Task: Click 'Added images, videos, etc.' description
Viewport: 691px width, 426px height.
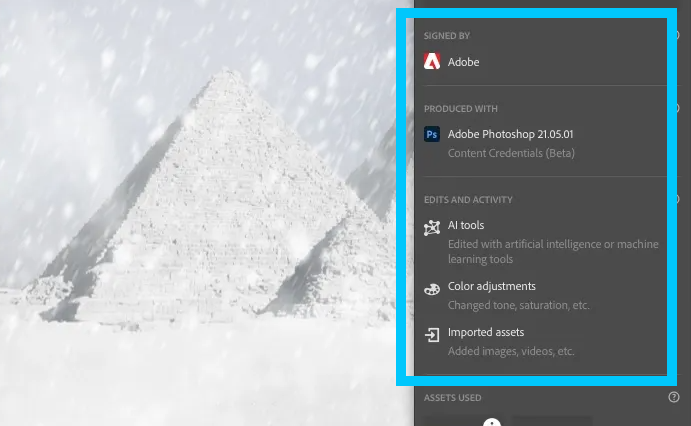Action: click(x=511, y=351)
